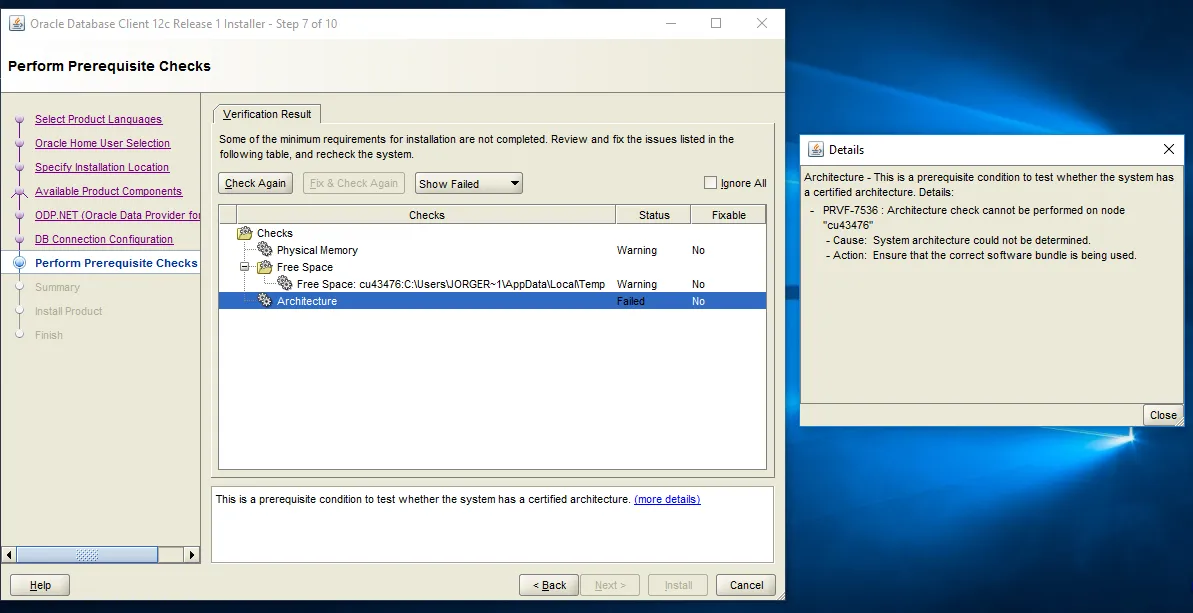Select the Free Space cu43476 Temp row
The width and height of the screenshot is (1193, 613).
point(492,284)
